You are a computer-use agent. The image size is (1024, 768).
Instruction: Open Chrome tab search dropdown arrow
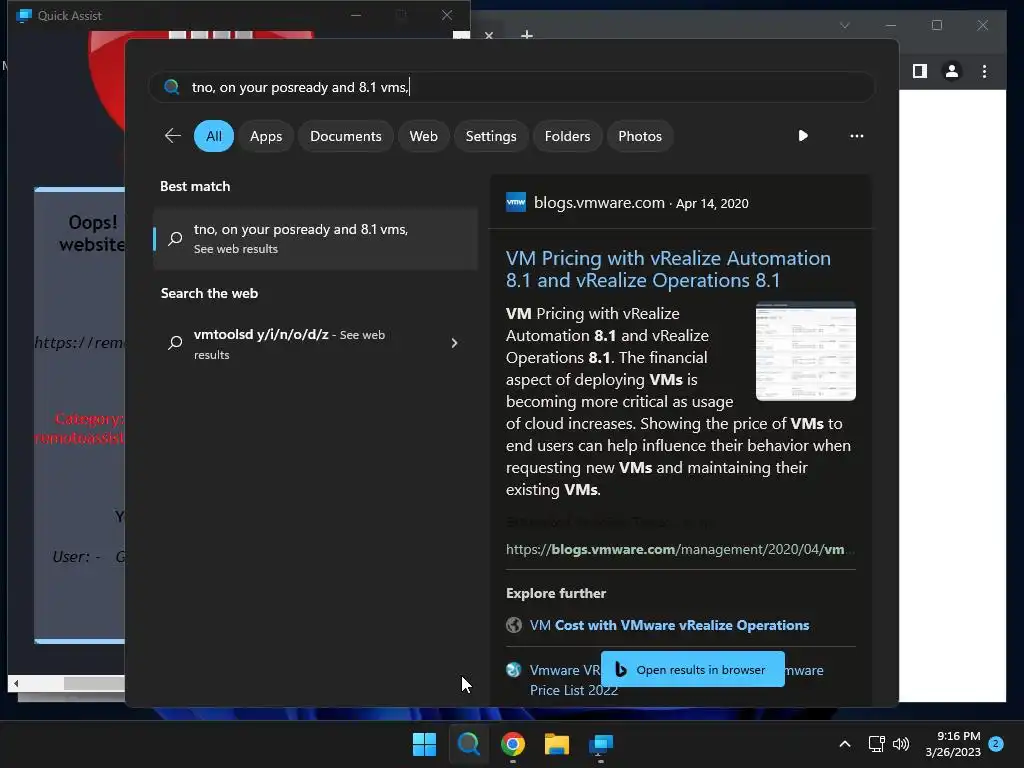click(x=844, y=25)
